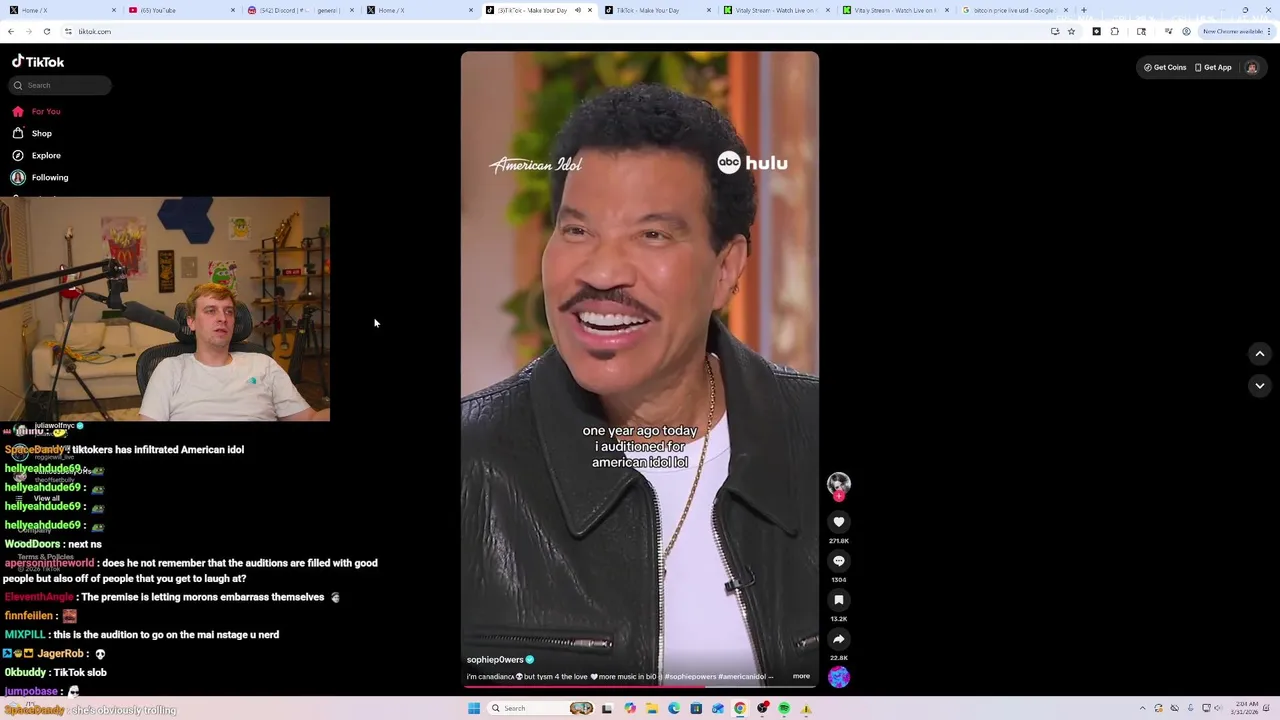The image size is (1280, 720).
Task: Share the video with arrow icon
Action: tap(839, 639)
